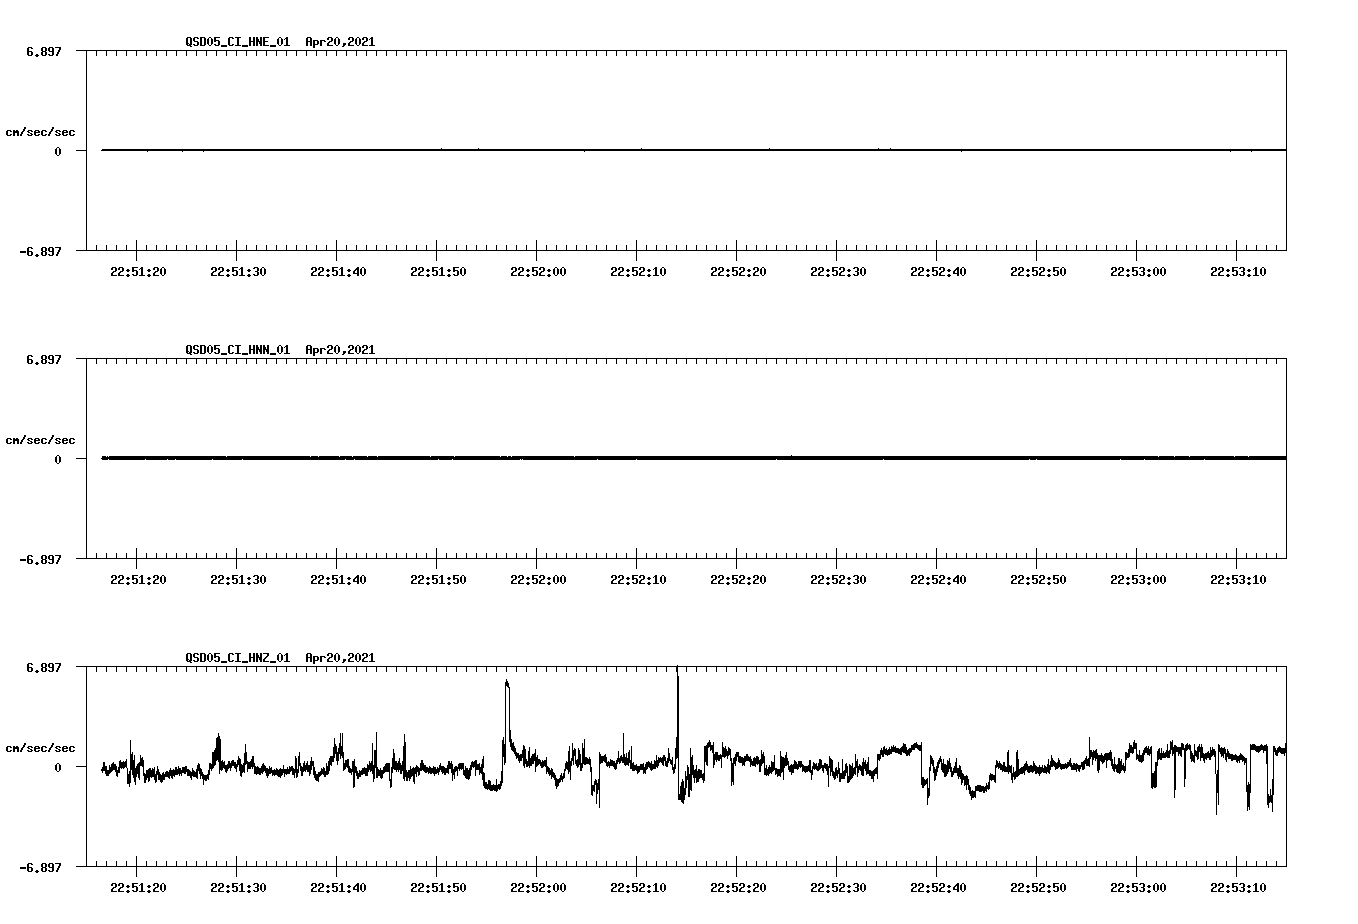Click the 22:51:20 time tick label on bottom axis
This screenshot has height=924, width=1358.
[x=138, y=885]
